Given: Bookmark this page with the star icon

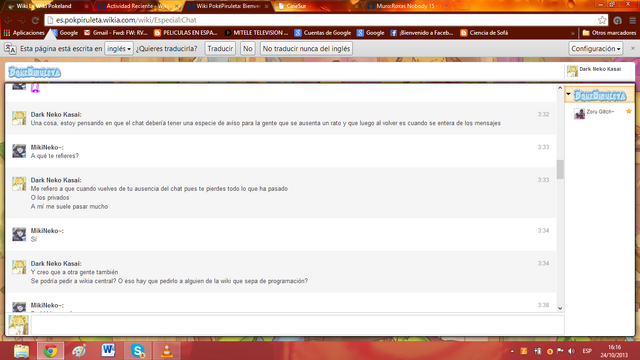Looking at the screenshot, I should (602, 20).
